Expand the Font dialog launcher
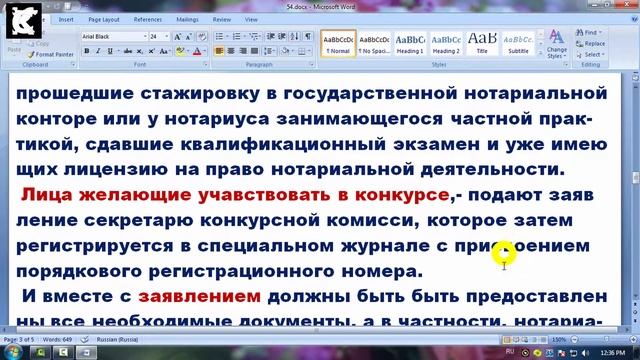The height and width of the screenshot is (360, 640). (205, 64)
